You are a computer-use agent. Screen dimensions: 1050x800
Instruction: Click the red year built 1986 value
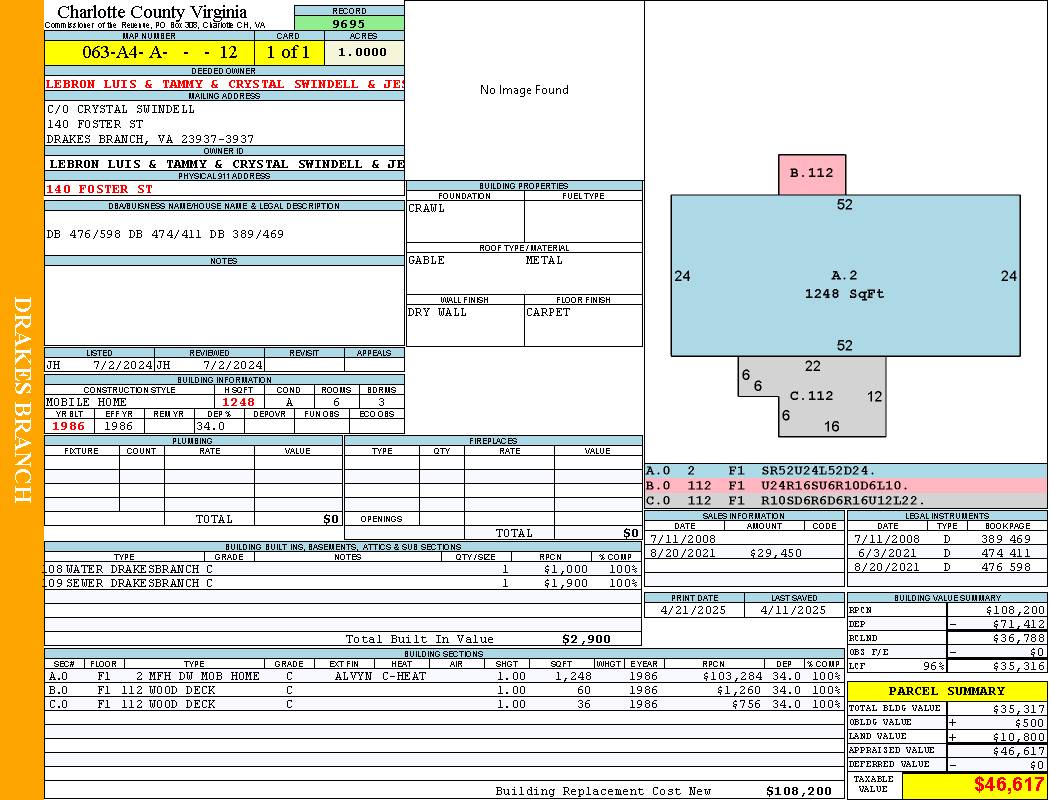coord(70,426)
